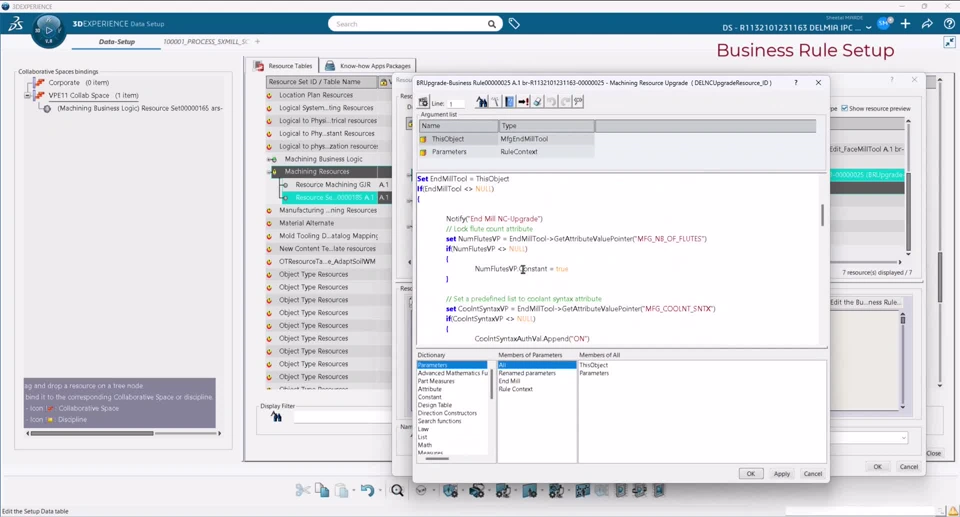Open the help question mark icon in top bar

(x=949, y=24)
